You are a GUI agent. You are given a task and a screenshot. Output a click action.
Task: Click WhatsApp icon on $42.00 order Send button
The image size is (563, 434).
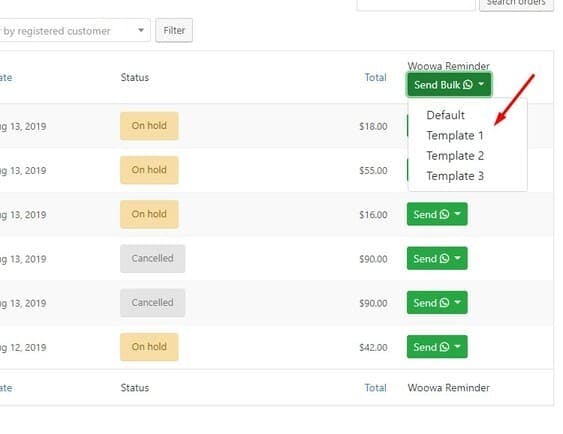(x=445, y=347)
